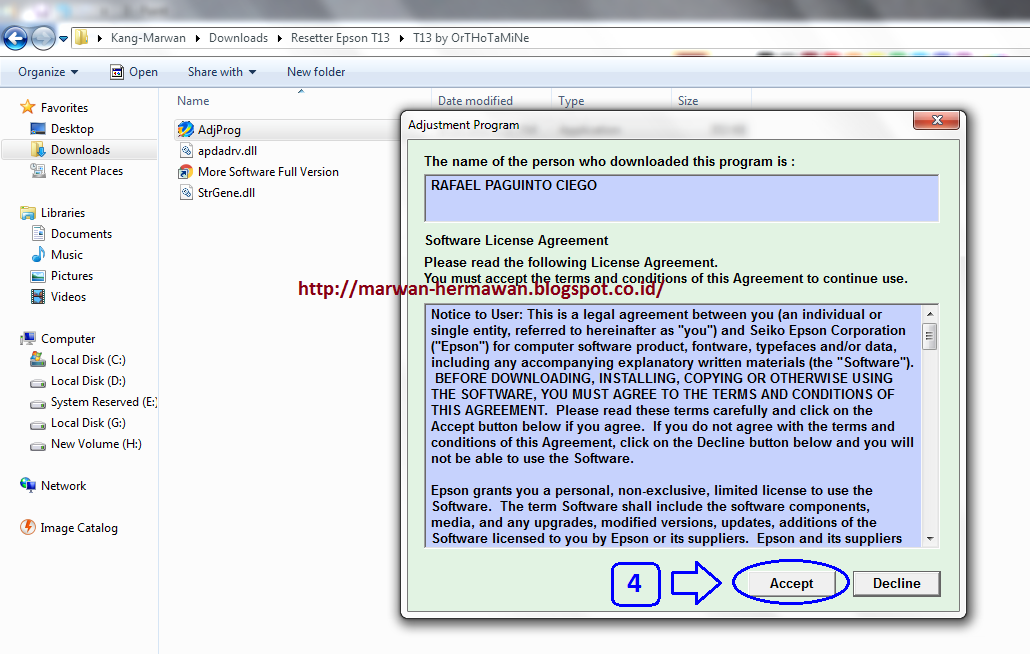The height and width of the screenshot is (654, 1030).
Task: Sort by Size column header
Action: (688, 101)
